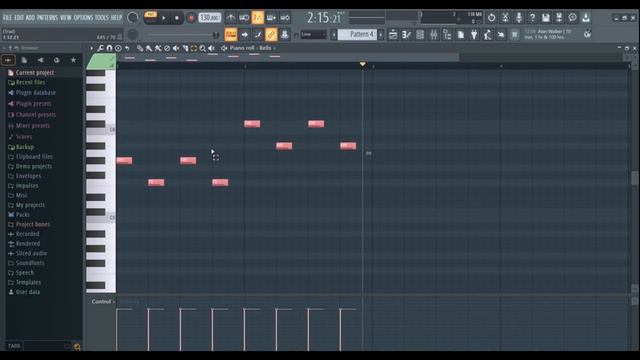
Task: Toggle wait for input before recording
Action: (x=244, y=18)
